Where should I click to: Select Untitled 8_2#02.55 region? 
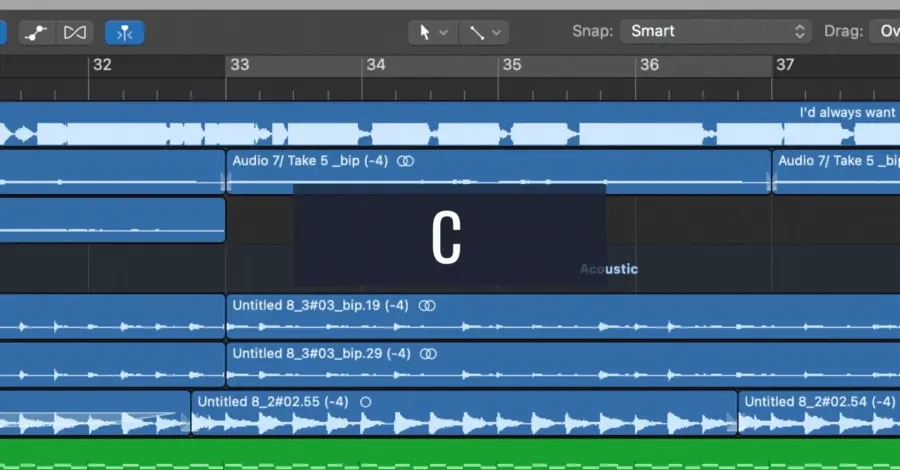pos(464,413)
